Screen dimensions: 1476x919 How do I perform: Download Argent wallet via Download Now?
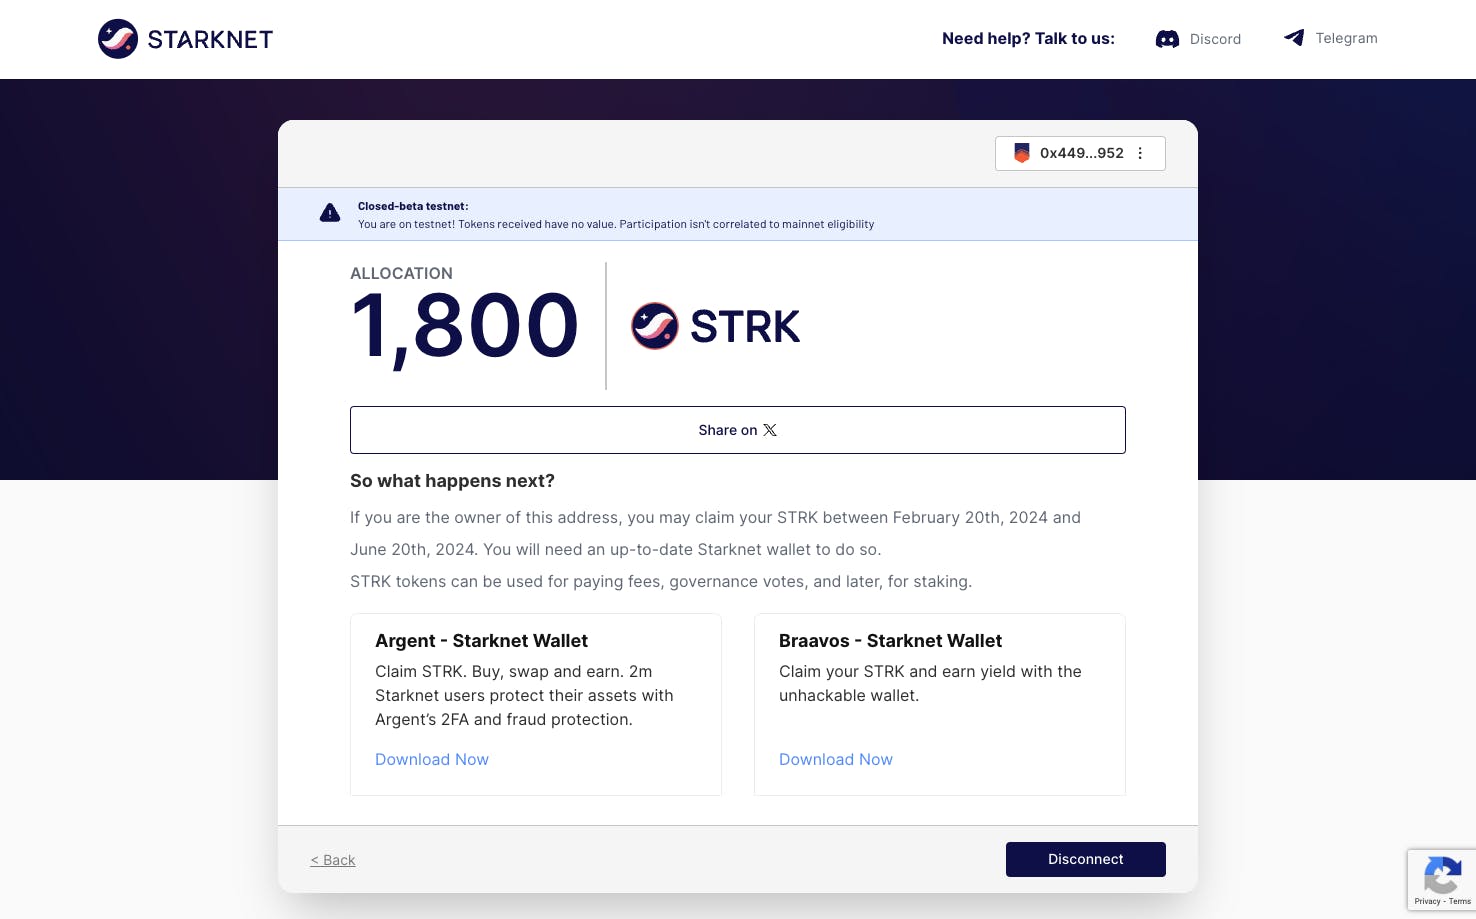coord(432,759)
